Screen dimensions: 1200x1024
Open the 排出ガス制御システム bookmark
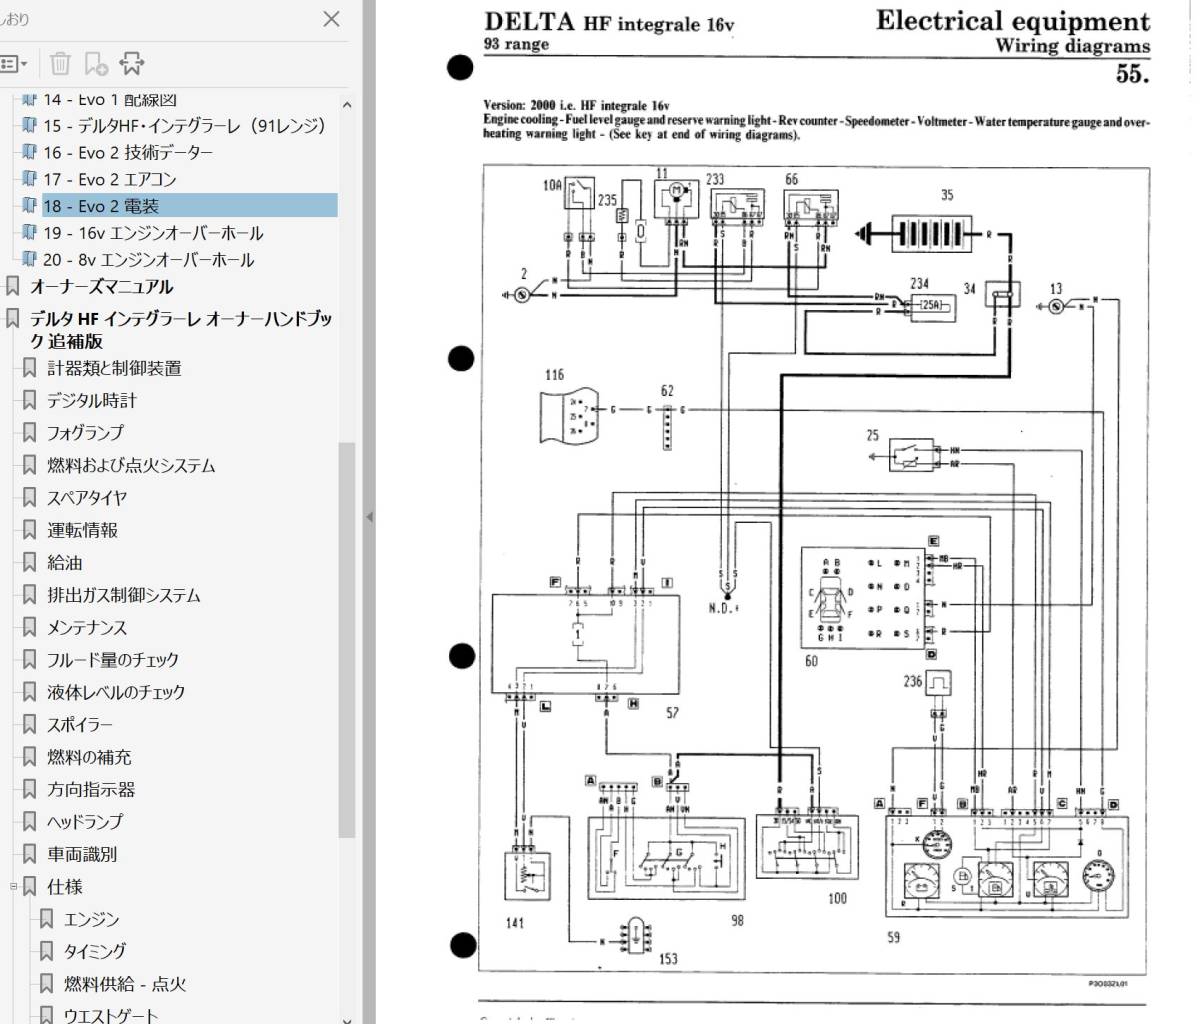pyautogui.click(x=124, y=595)
